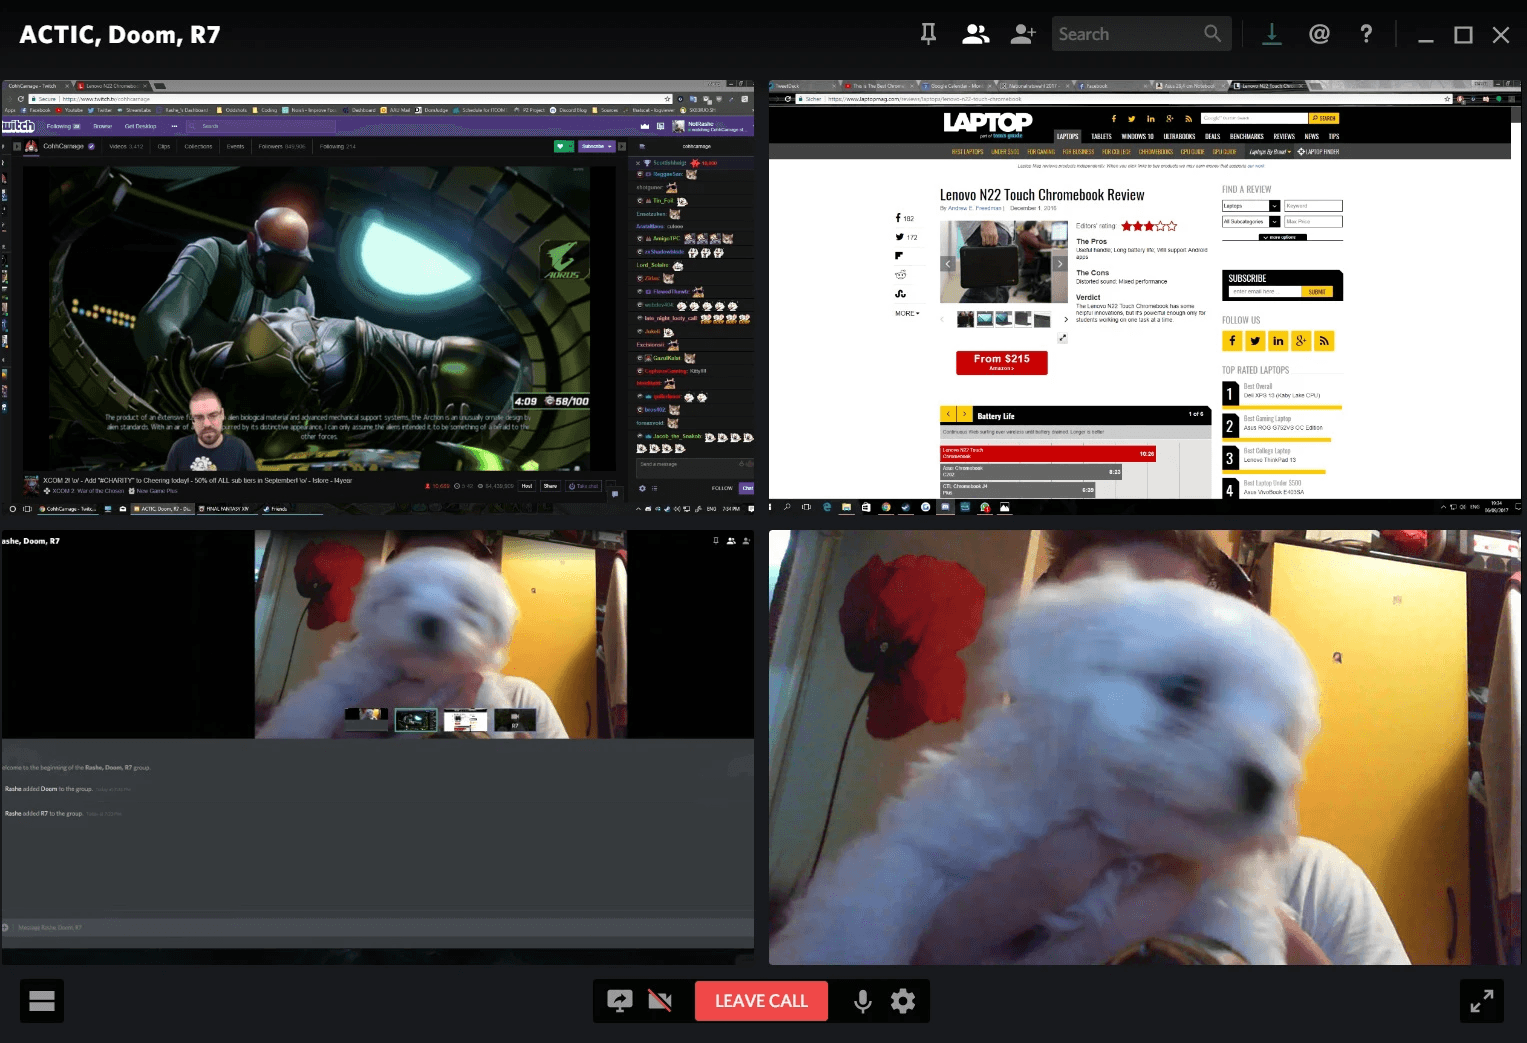
Task: Open the Videos tab on CohhCarnage channel
Action: click(x=126, y=146)
